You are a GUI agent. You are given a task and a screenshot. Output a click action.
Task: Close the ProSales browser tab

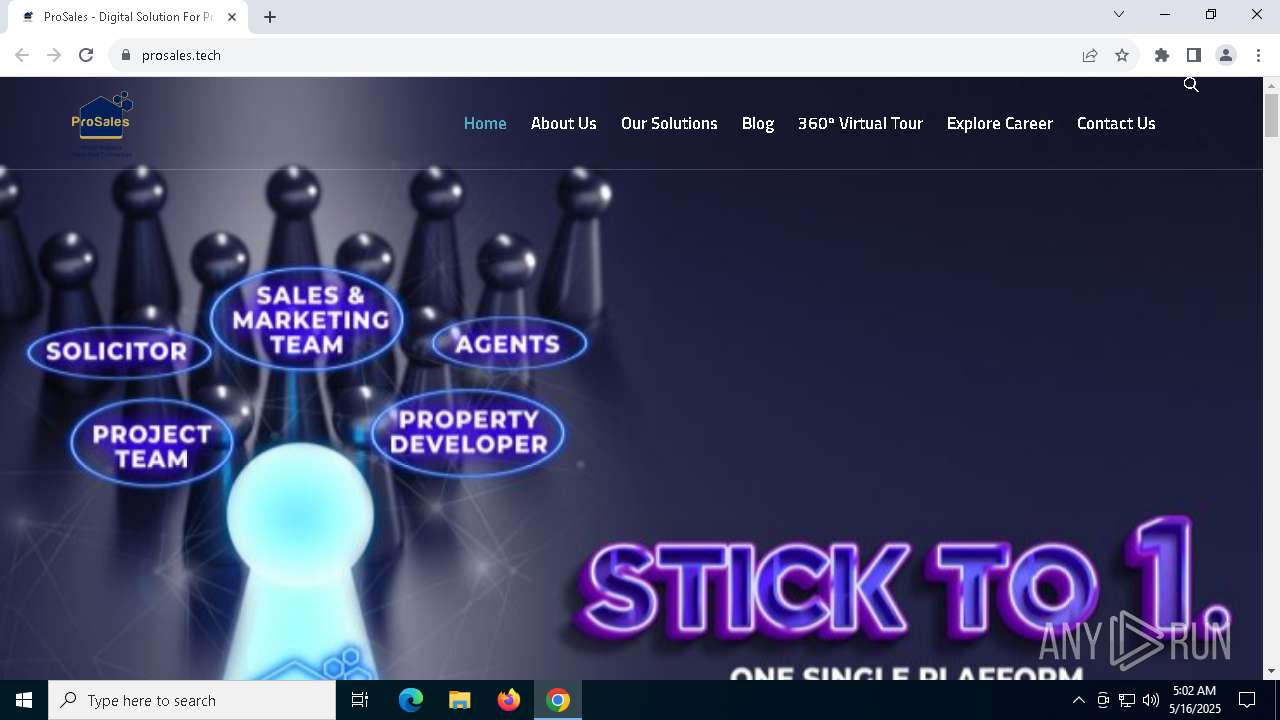tap(232, 17)
